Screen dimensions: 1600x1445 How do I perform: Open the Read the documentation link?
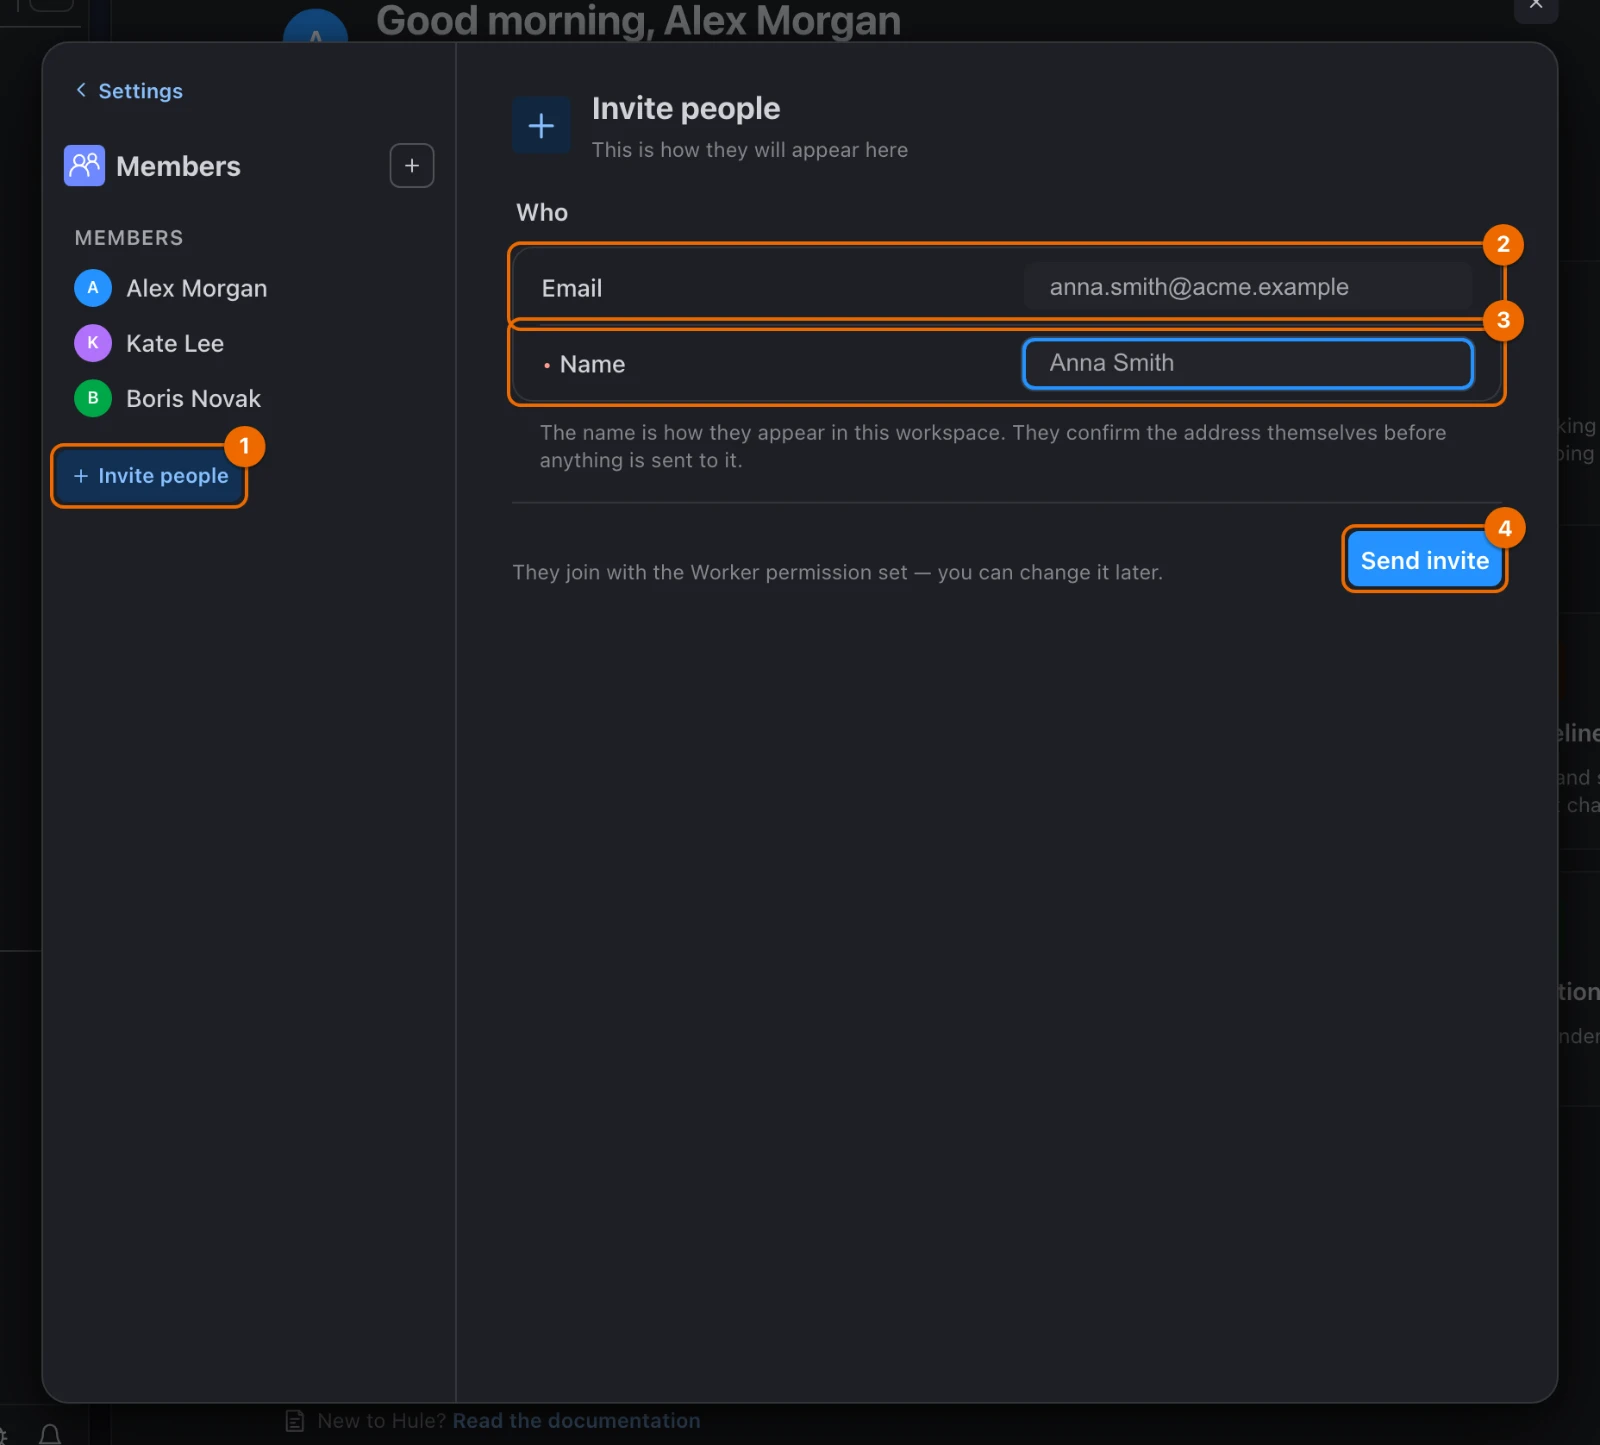click(x=576, y=1420)
